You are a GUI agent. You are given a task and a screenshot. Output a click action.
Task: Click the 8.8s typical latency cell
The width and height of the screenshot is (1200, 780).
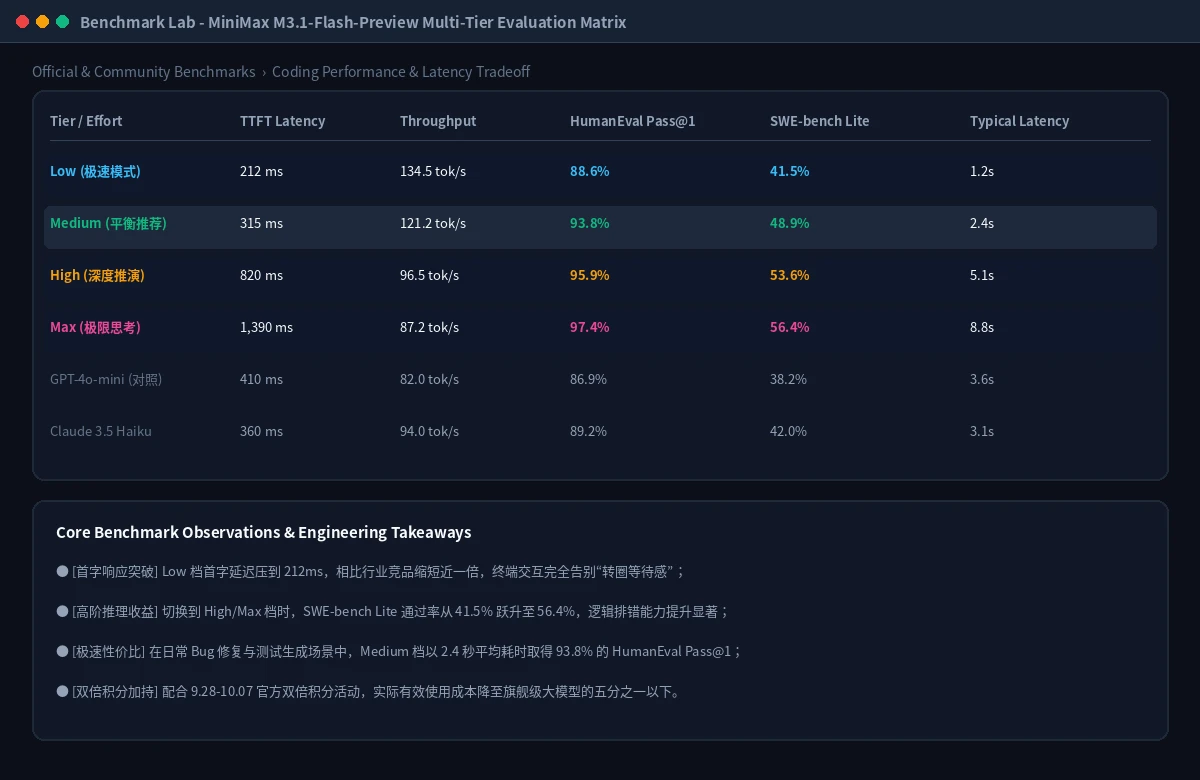click(982, 327)
